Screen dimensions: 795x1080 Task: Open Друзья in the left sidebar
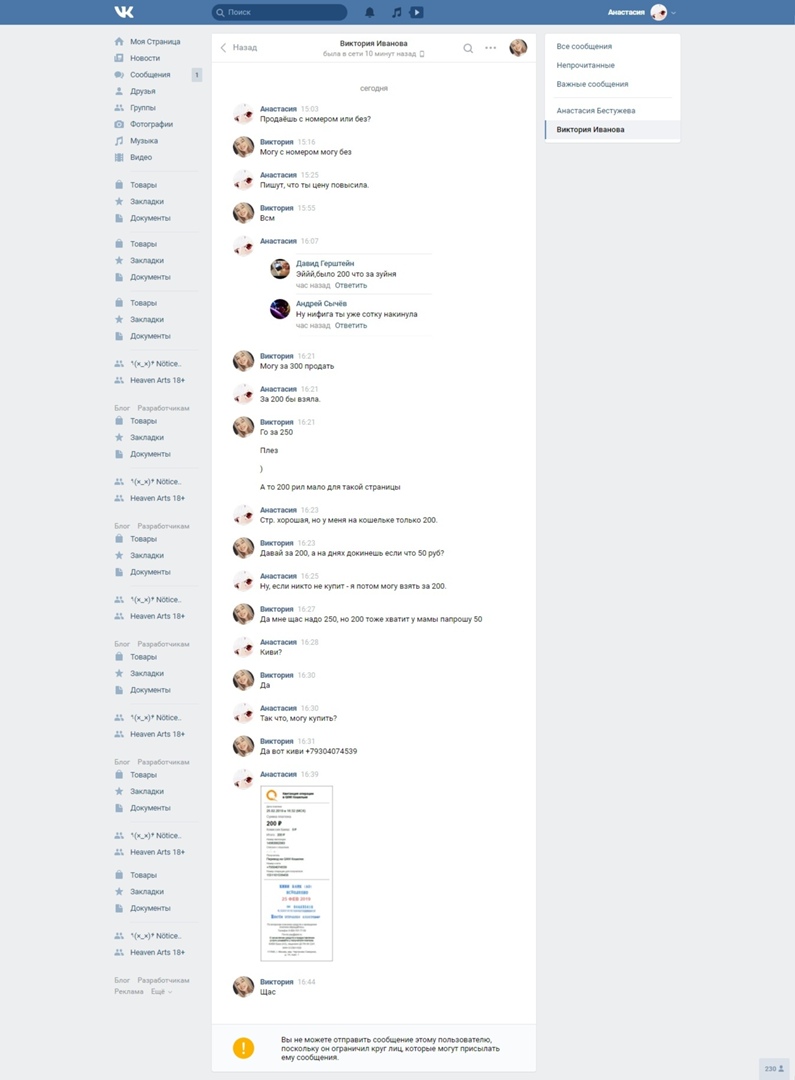[142, 91]
